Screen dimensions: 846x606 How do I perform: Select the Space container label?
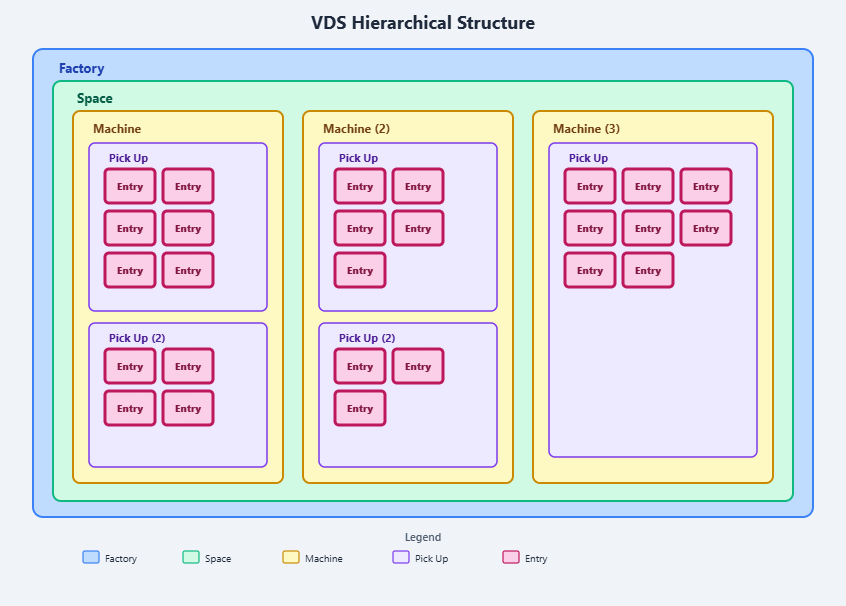94,99
